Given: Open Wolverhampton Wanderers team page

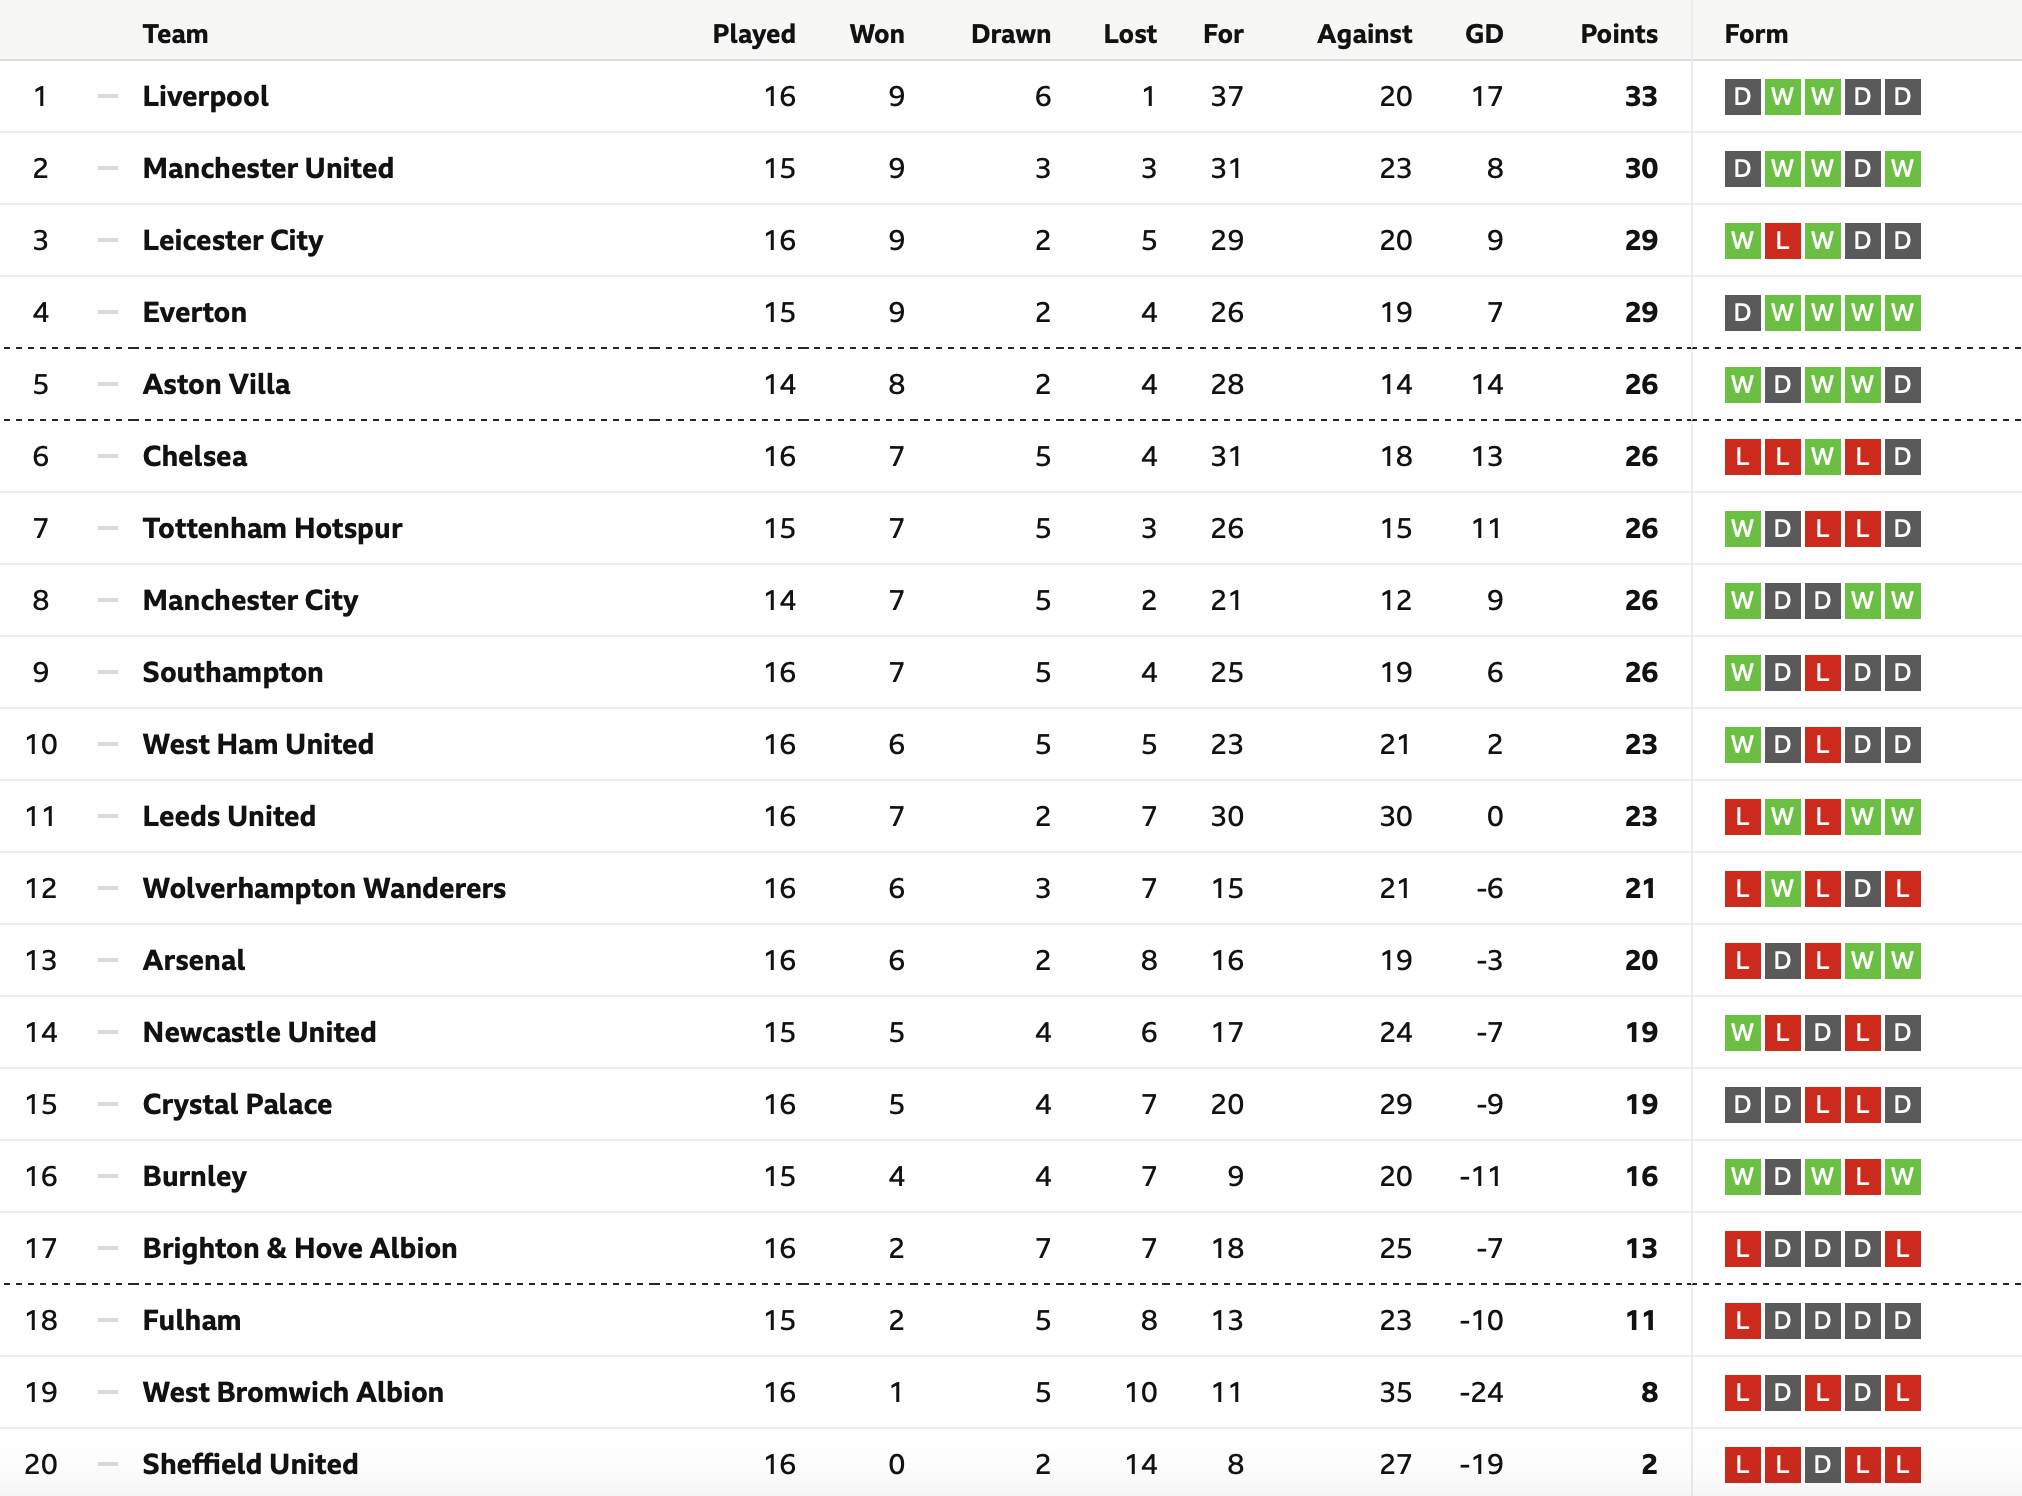Looking at the screenshot, I should pyautogui.click(x=324, y=888).
